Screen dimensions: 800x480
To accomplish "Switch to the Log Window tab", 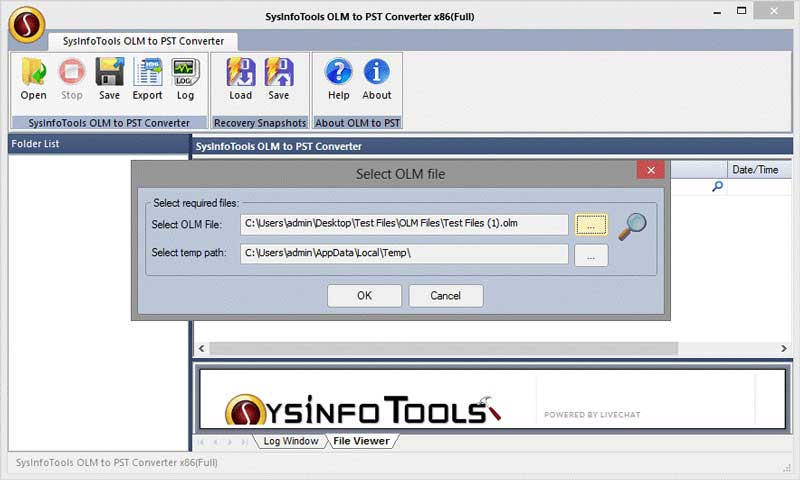I will tap(290, 441).
